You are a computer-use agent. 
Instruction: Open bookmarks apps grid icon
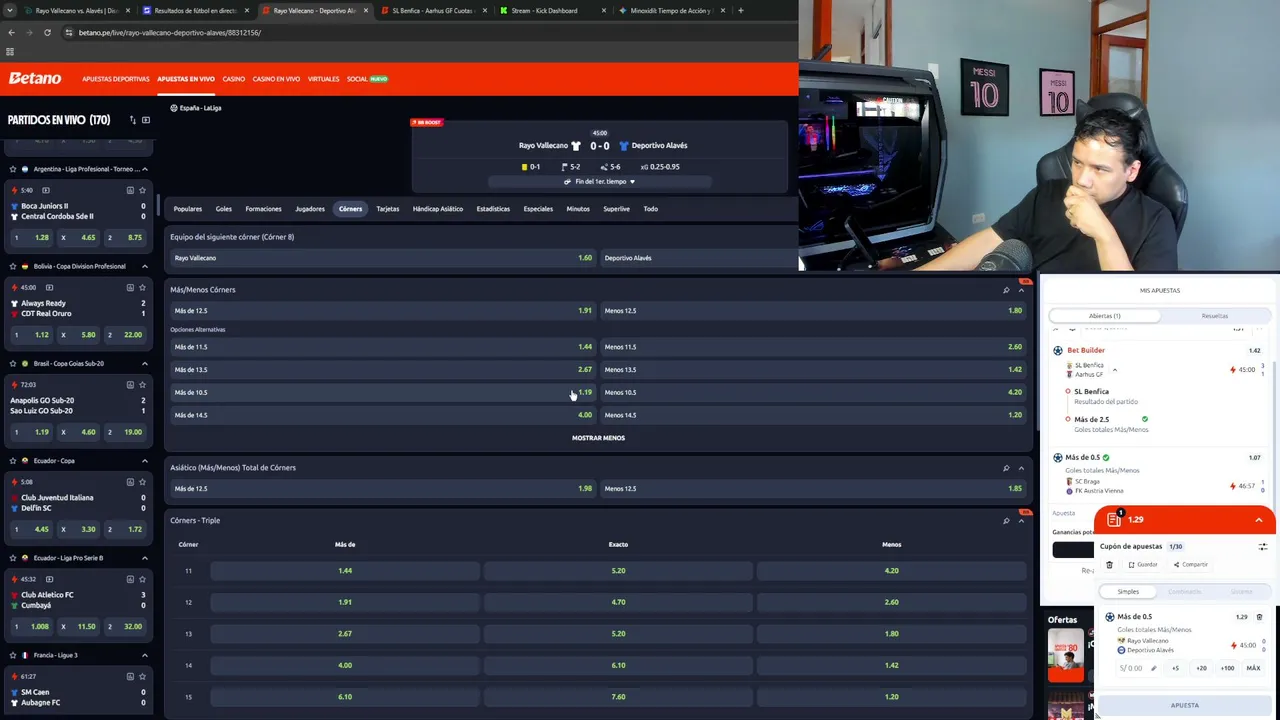pos(10,52)
